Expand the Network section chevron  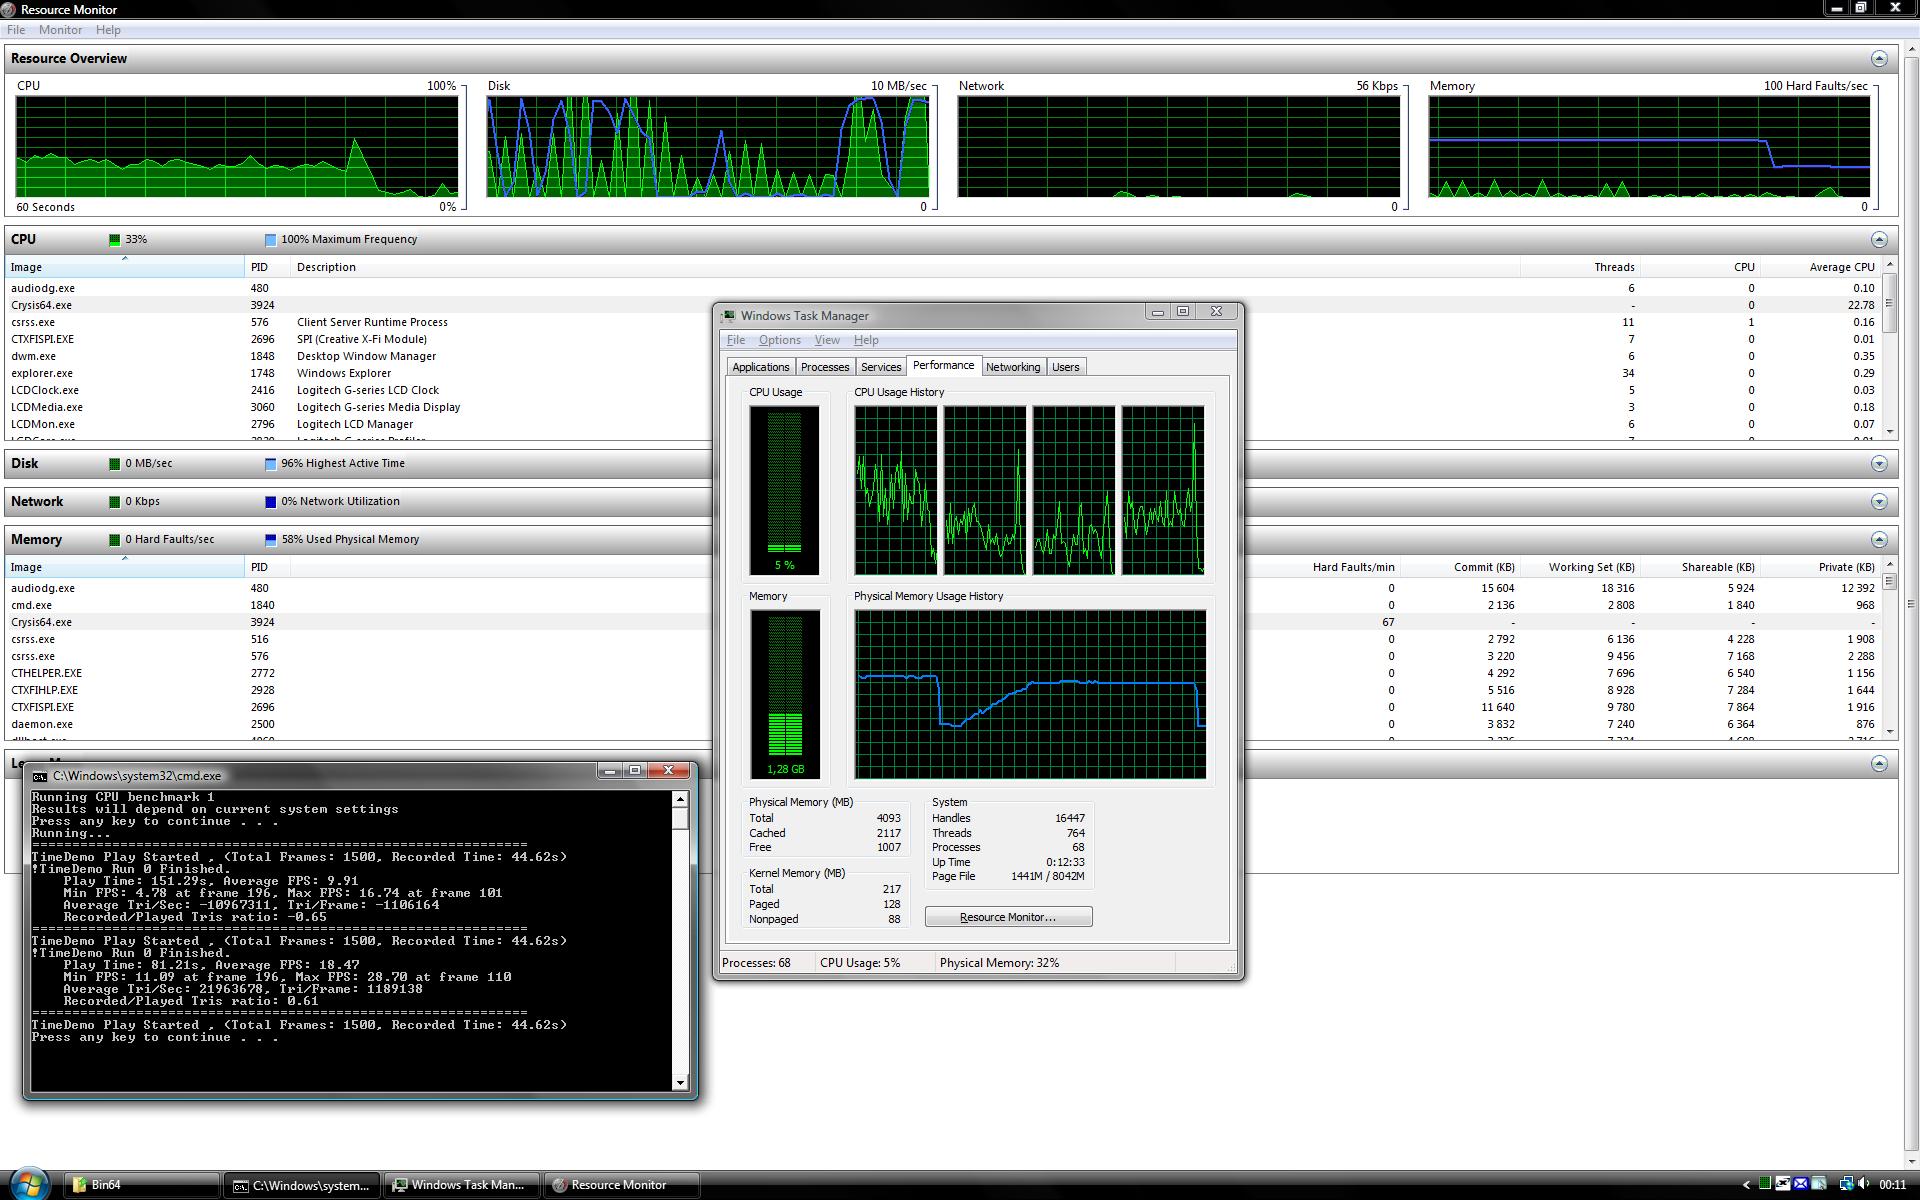click(x=1879, y=502)
